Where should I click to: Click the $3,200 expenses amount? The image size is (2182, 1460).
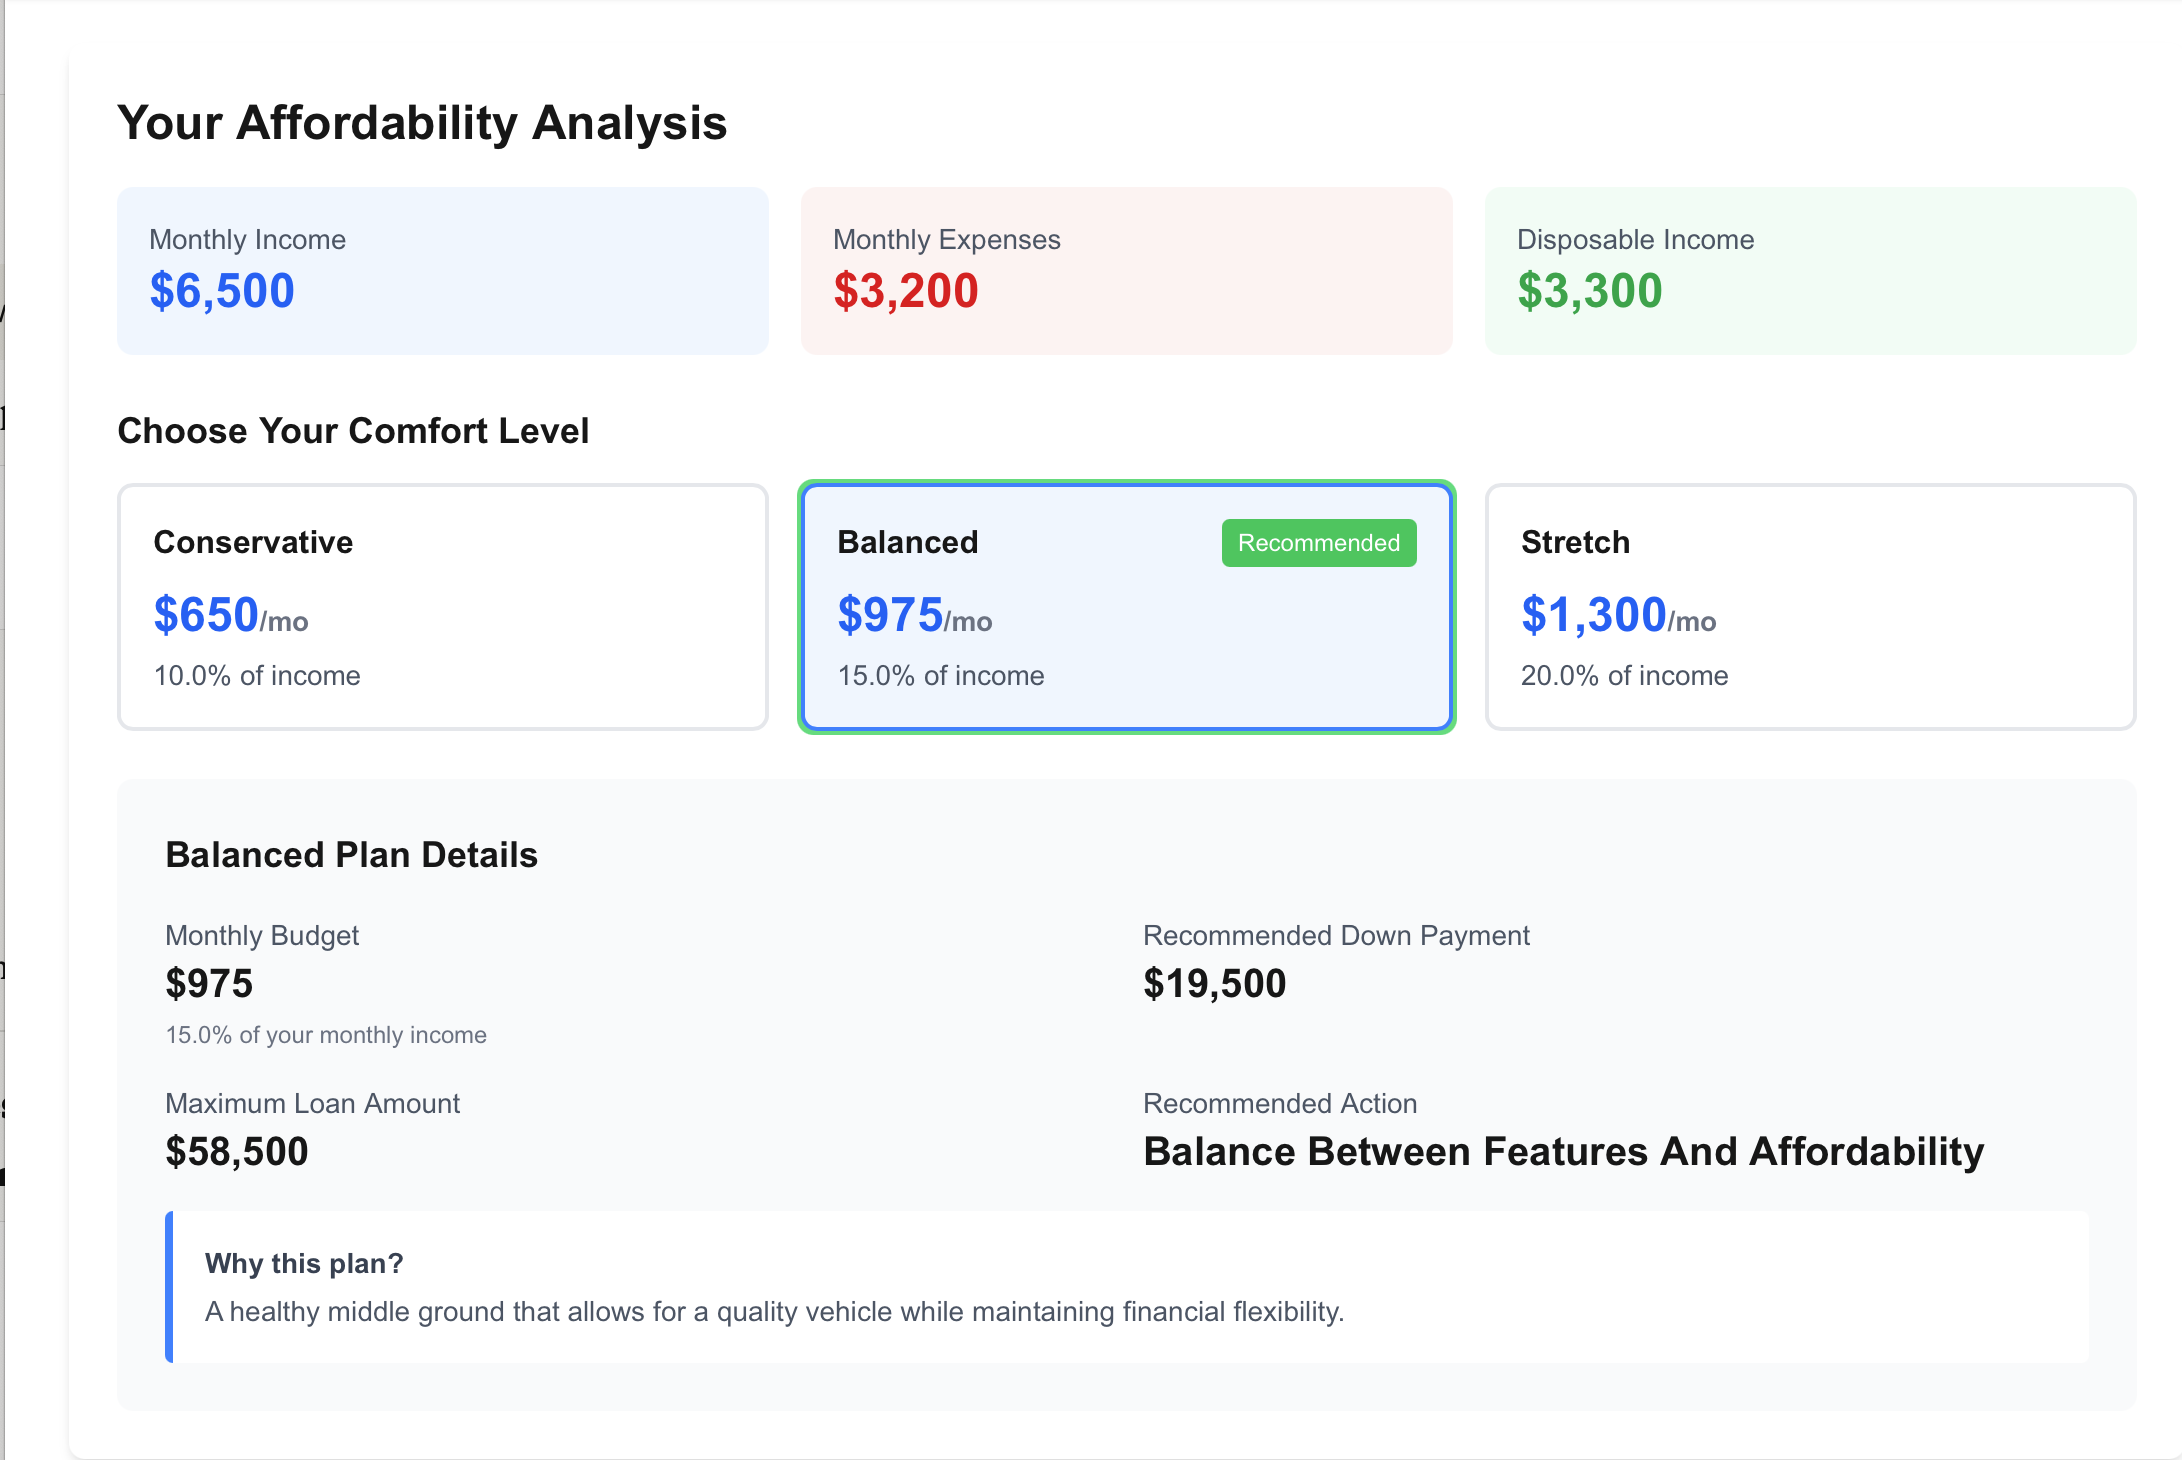906,291
